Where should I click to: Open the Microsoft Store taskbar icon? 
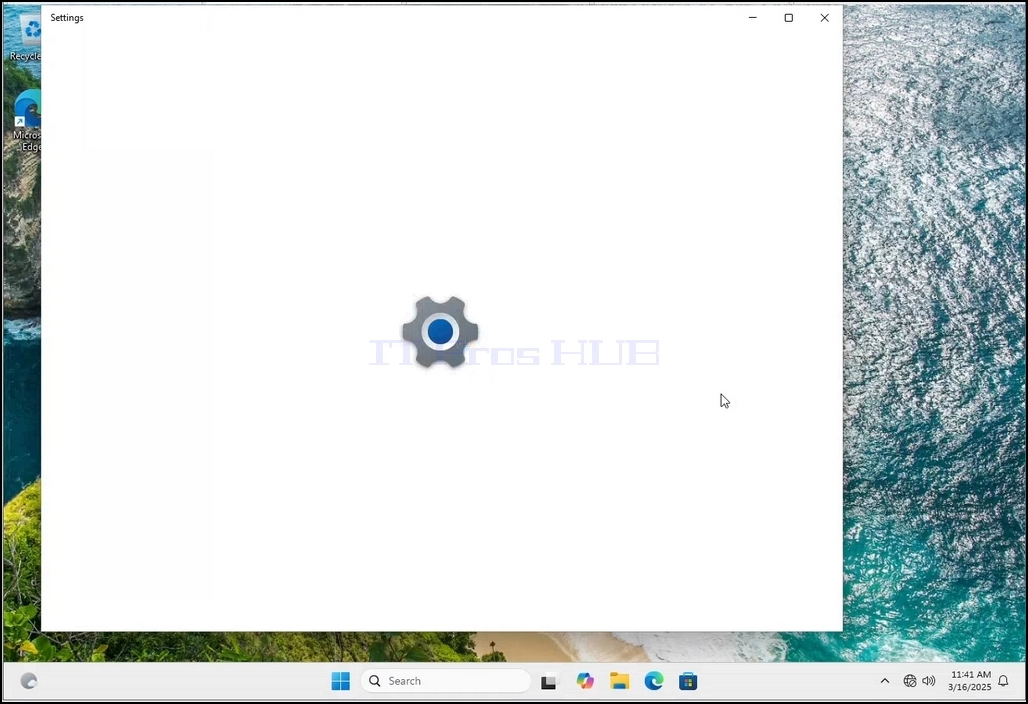click(688, 681)
